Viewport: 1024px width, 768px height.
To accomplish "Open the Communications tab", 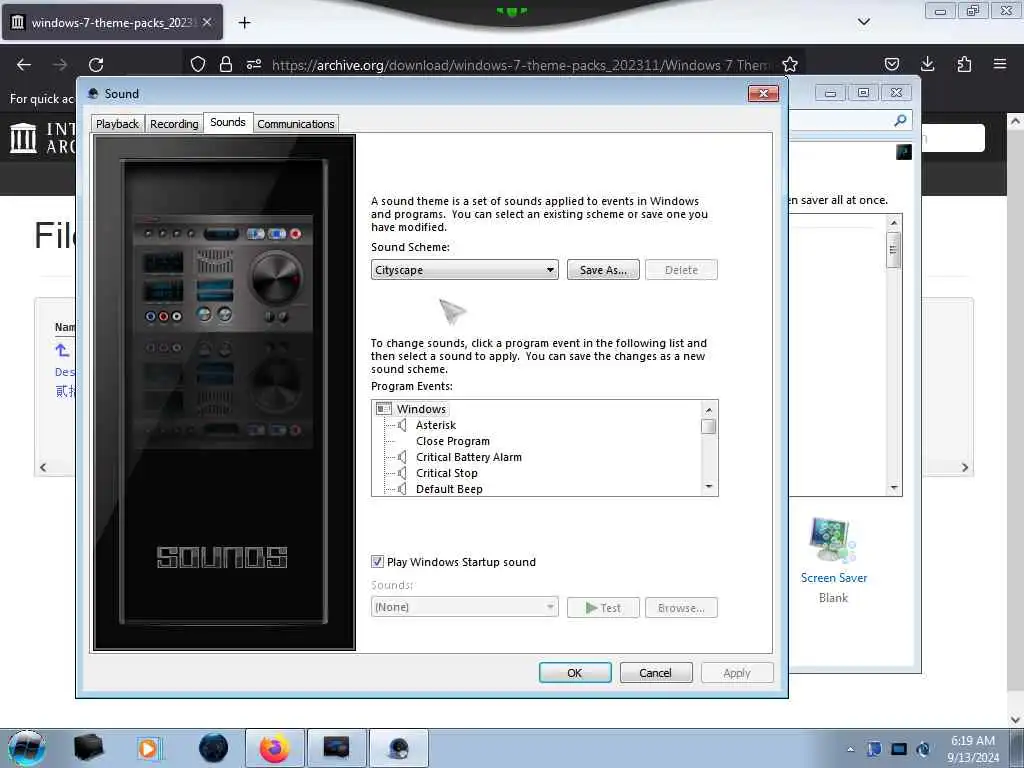I will pos(296,123).
